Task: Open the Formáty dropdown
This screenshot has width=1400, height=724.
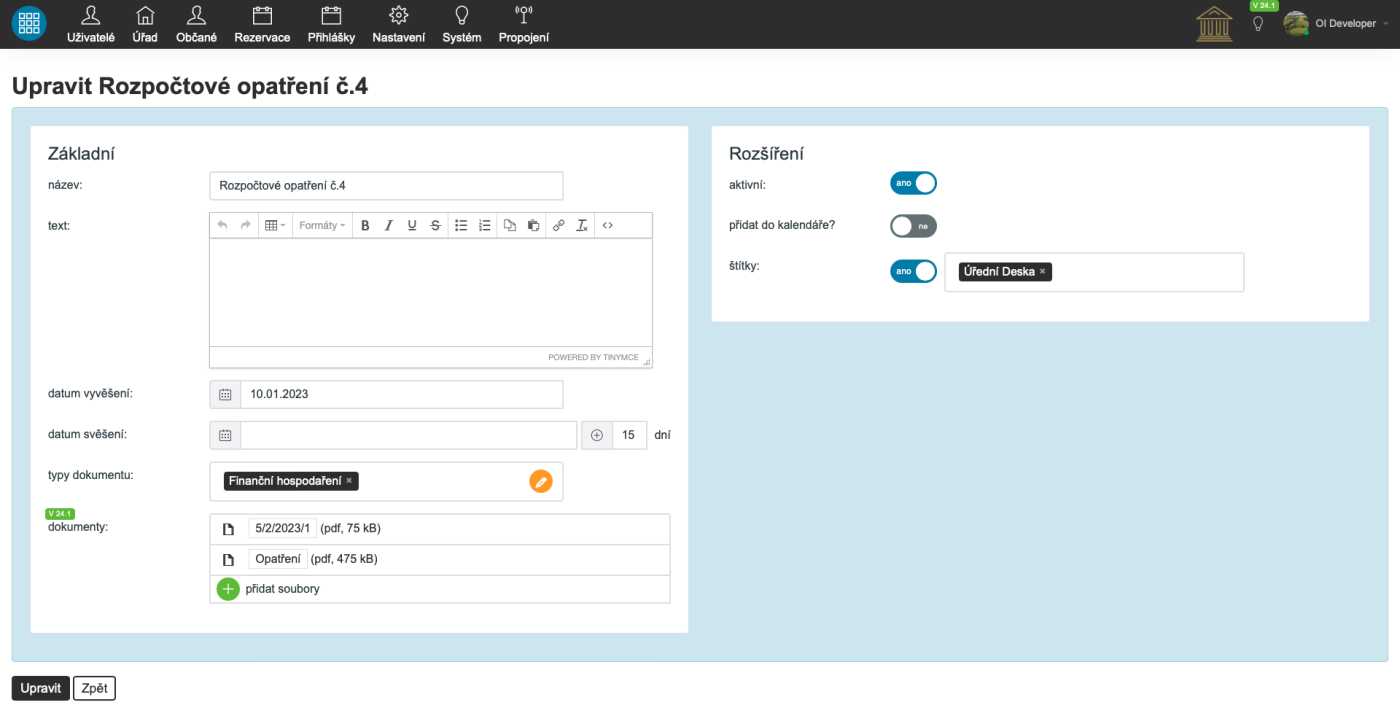Action: click(322, 225)
